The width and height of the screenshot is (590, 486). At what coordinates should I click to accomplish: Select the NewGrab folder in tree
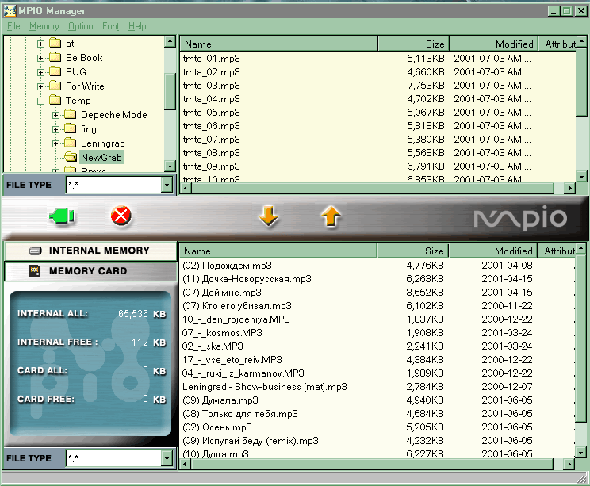(x=101, y=157)
